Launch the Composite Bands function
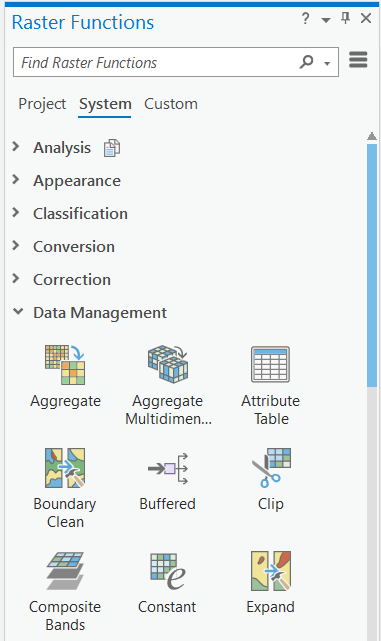 coord(65,571)
